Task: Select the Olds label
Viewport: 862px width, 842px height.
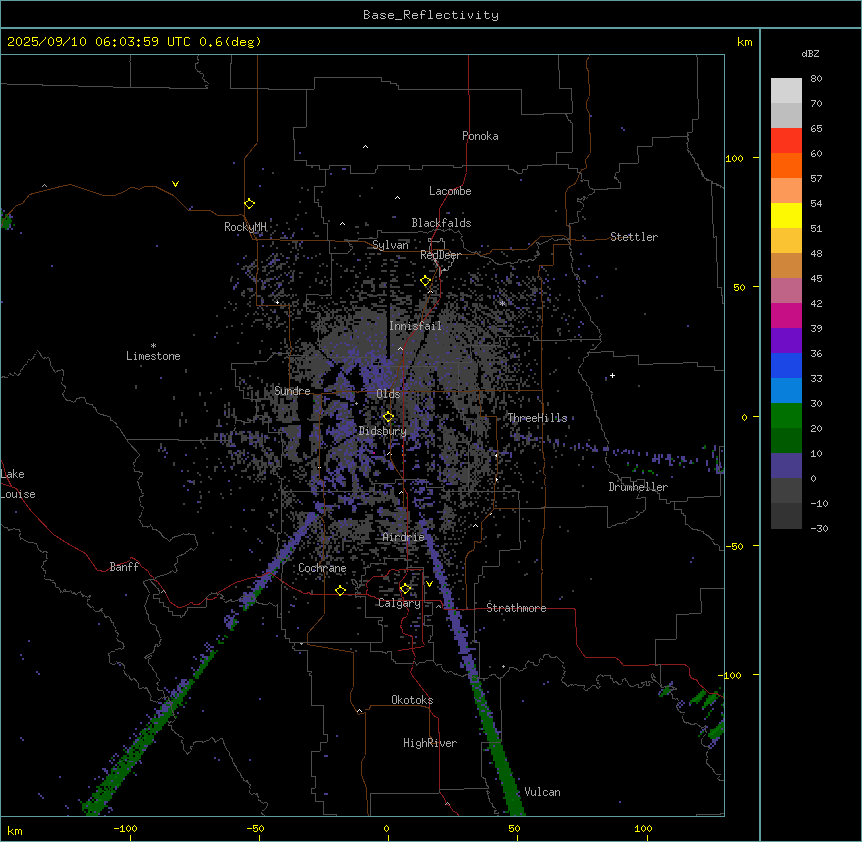Action: (388, 394)
